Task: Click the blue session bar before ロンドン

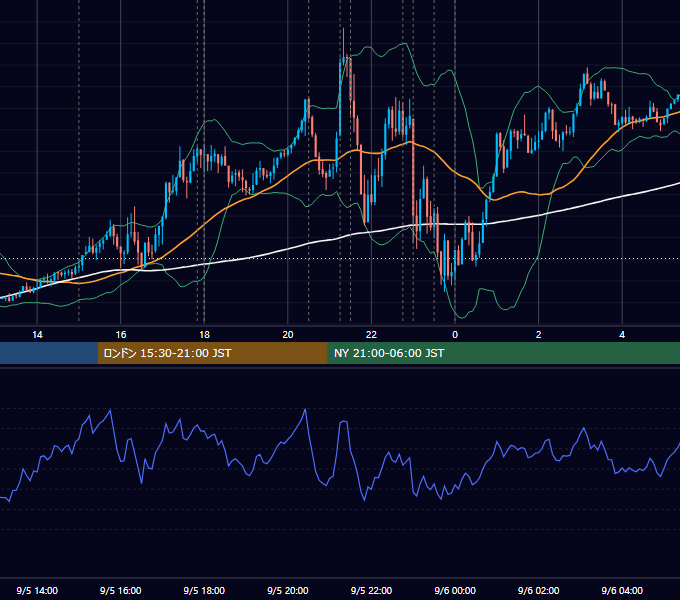Action: (49, 353)
